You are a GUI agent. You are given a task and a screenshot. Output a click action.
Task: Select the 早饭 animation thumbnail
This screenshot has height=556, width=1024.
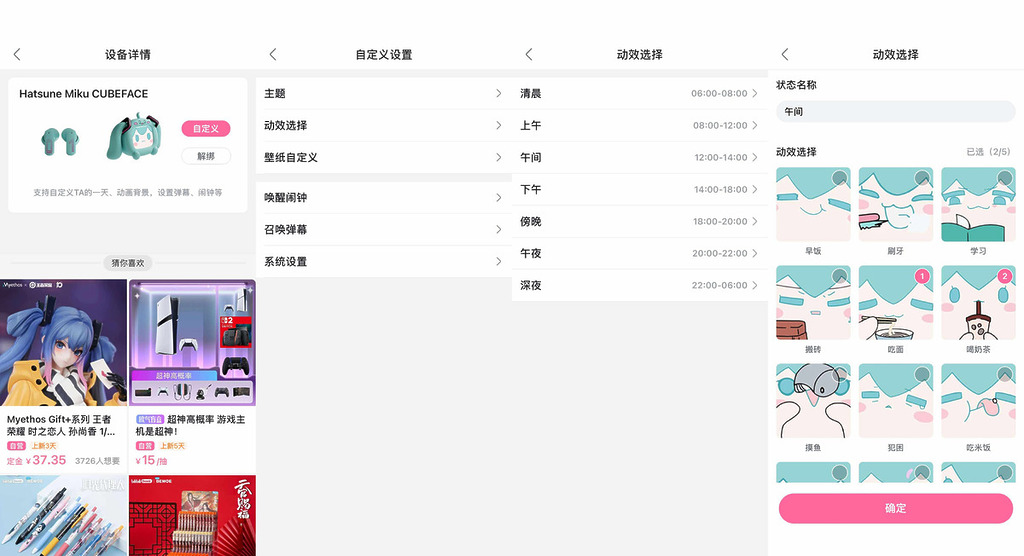(813, 204)
